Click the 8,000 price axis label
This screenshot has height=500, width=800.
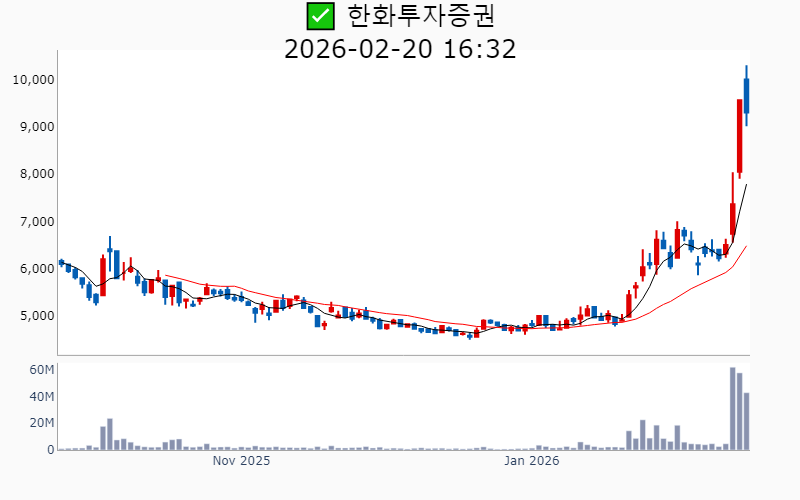click(x=35, y=174)
